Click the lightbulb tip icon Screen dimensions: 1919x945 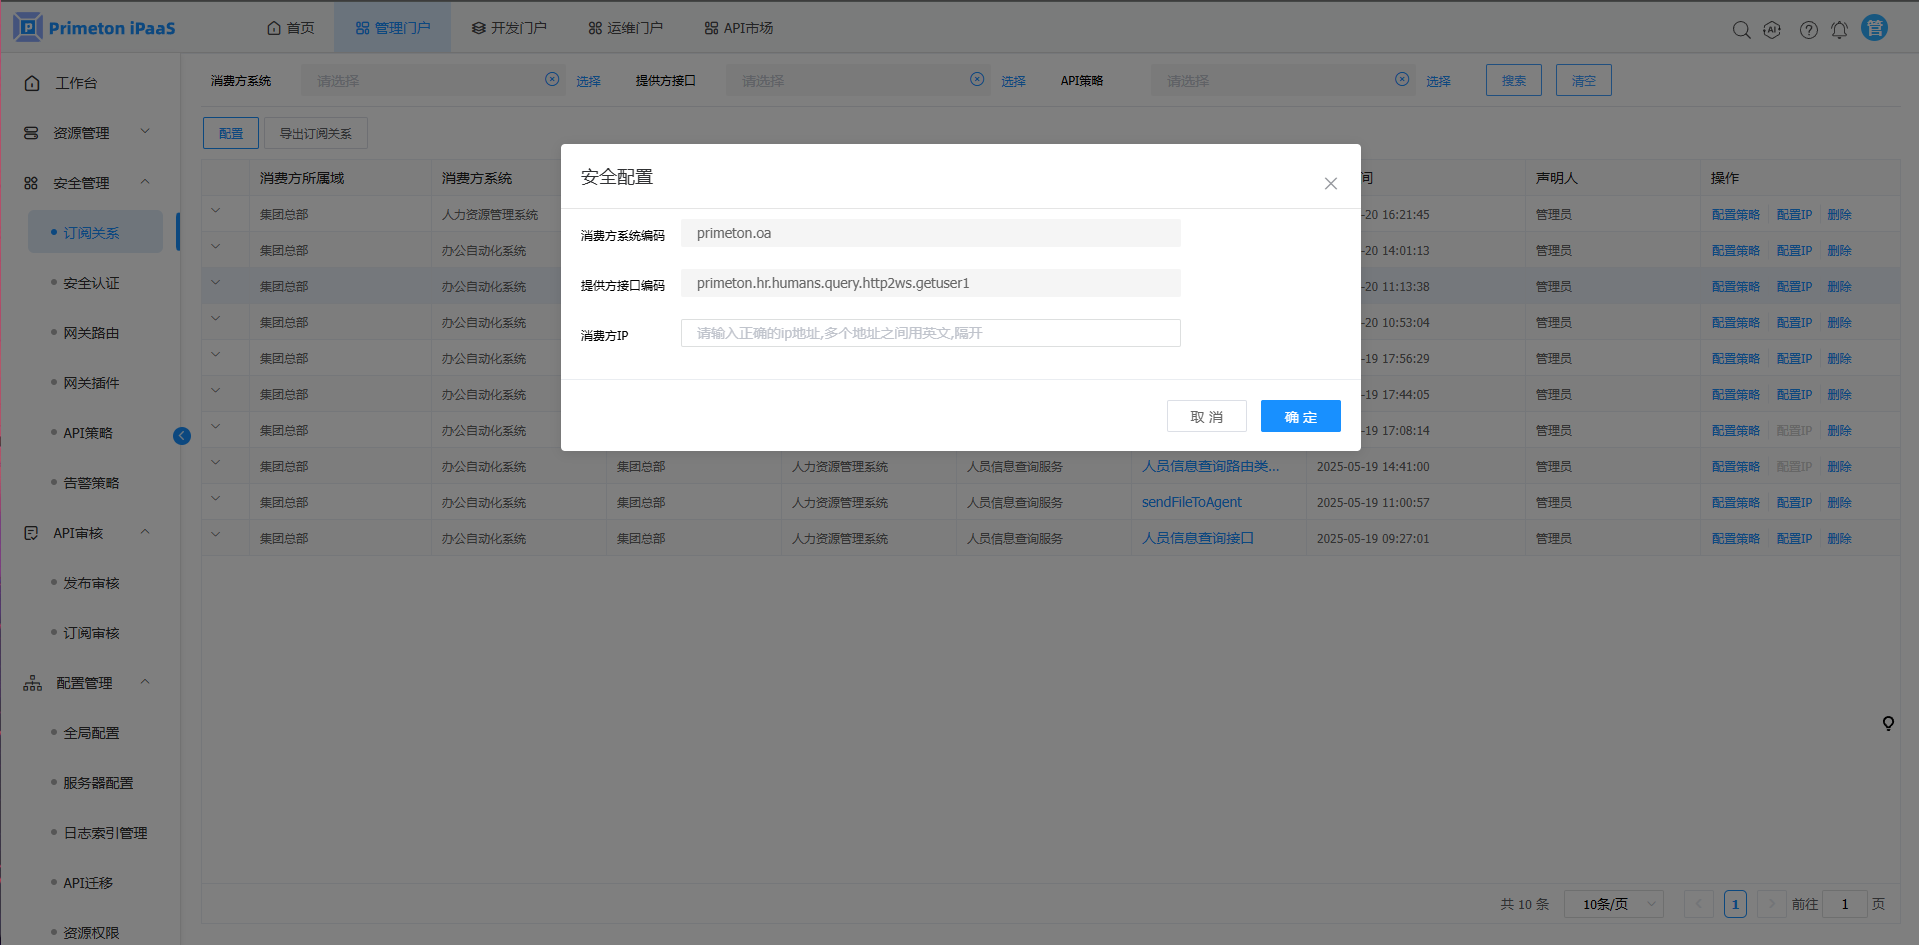1888,723
